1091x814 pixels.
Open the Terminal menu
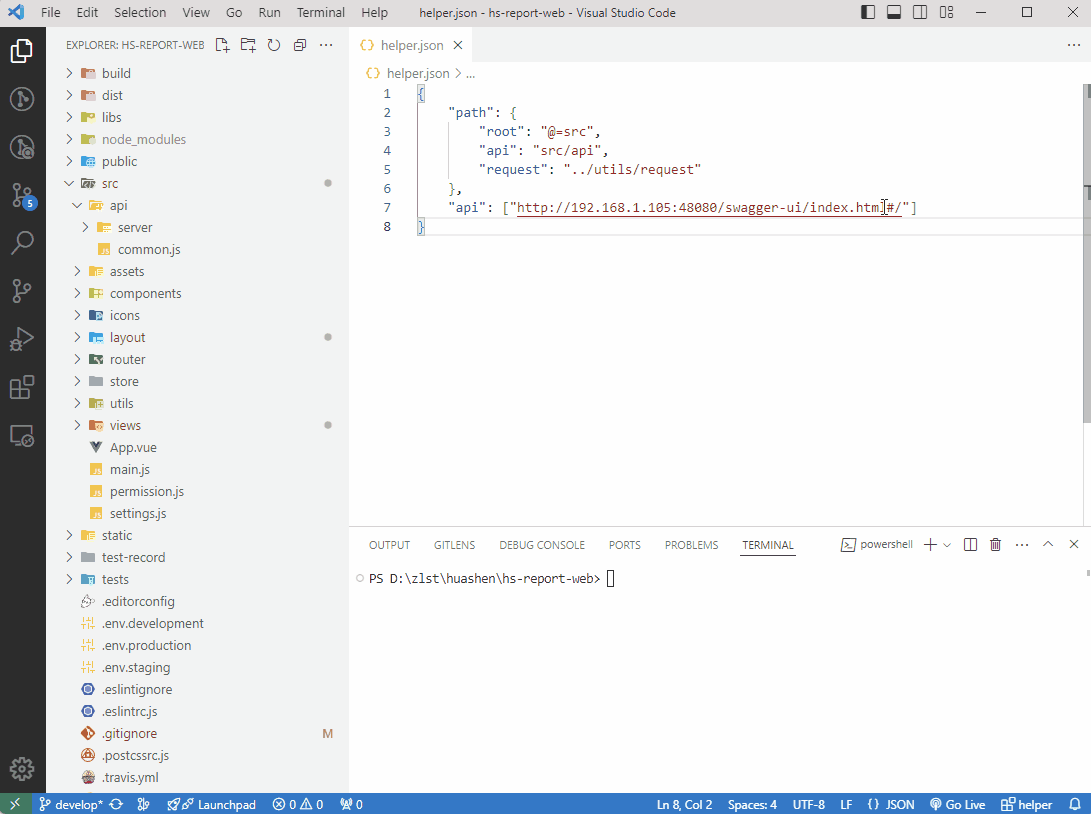(x=321, y=13)
